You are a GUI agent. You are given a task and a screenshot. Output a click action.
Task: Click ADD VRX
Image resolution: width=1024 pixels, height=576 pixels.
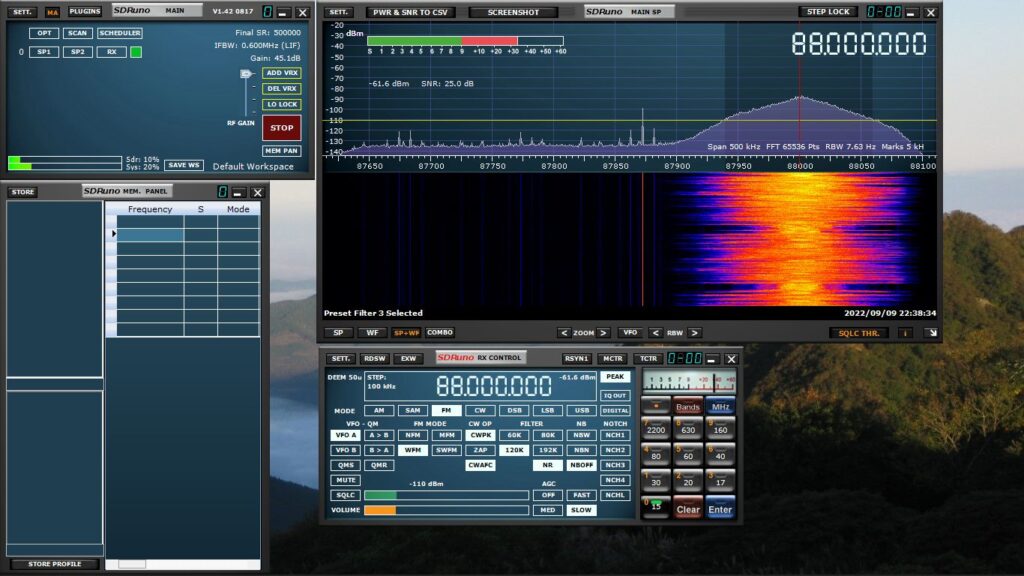click(x=282, y=73)
